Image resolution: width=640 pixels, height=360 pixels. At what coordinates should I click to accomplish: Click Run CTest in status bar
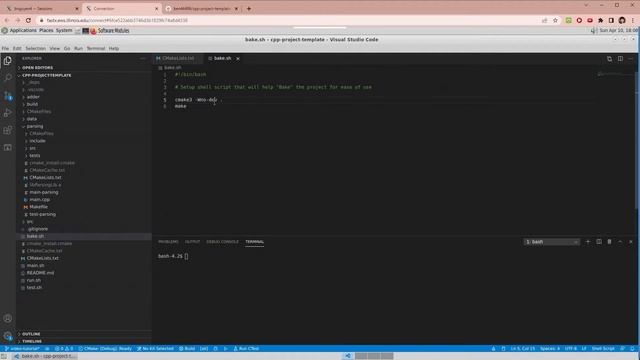click(246, 349)
